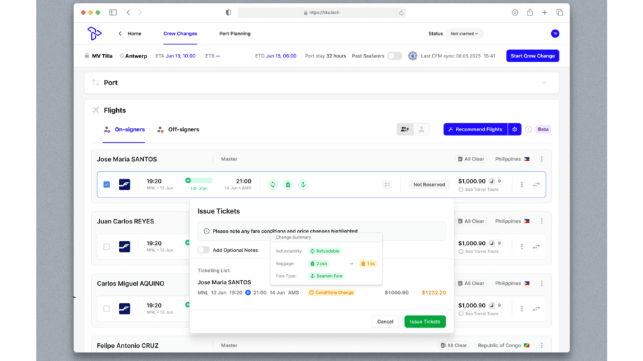Click the Tilla logo icon
643x361 pixels.
[x=94, y=33]
